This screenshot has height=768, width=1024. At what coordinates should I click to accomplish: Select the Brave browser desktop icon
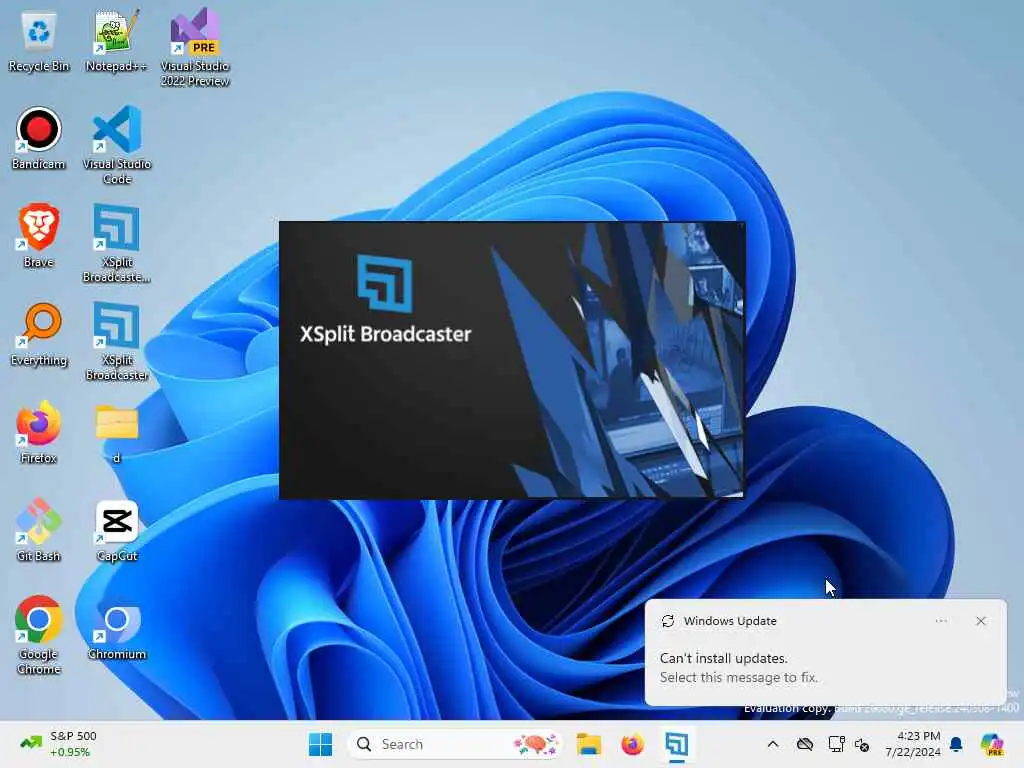(39, 236)
